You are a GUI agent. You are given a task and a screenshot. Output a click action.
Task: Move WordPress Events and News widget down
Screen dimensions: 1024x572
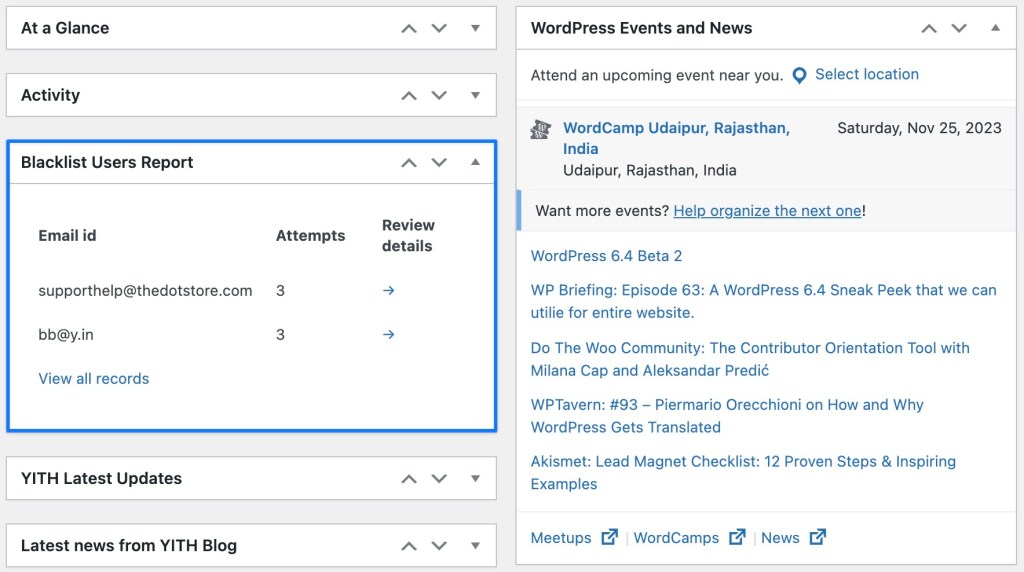[x=959, y=28]
